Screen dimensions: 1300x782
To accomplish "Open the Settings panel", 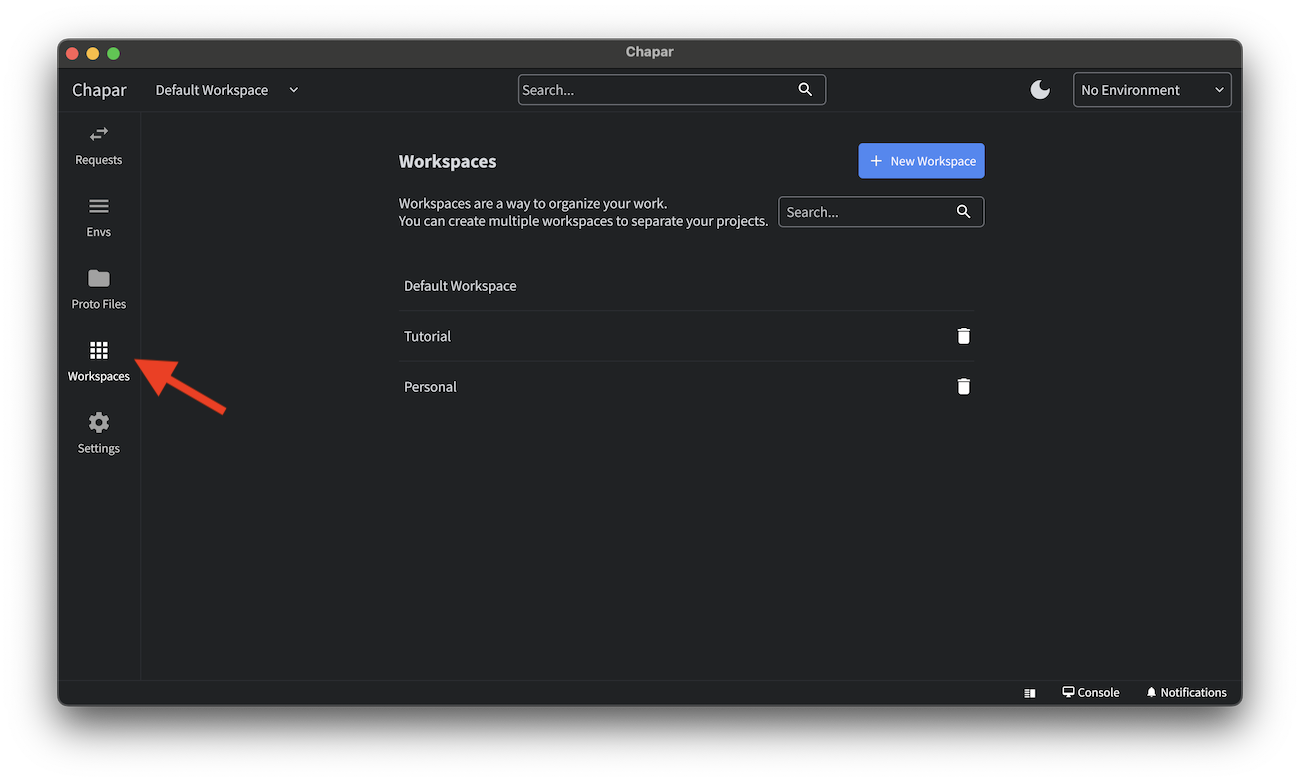I will (98, 434).
